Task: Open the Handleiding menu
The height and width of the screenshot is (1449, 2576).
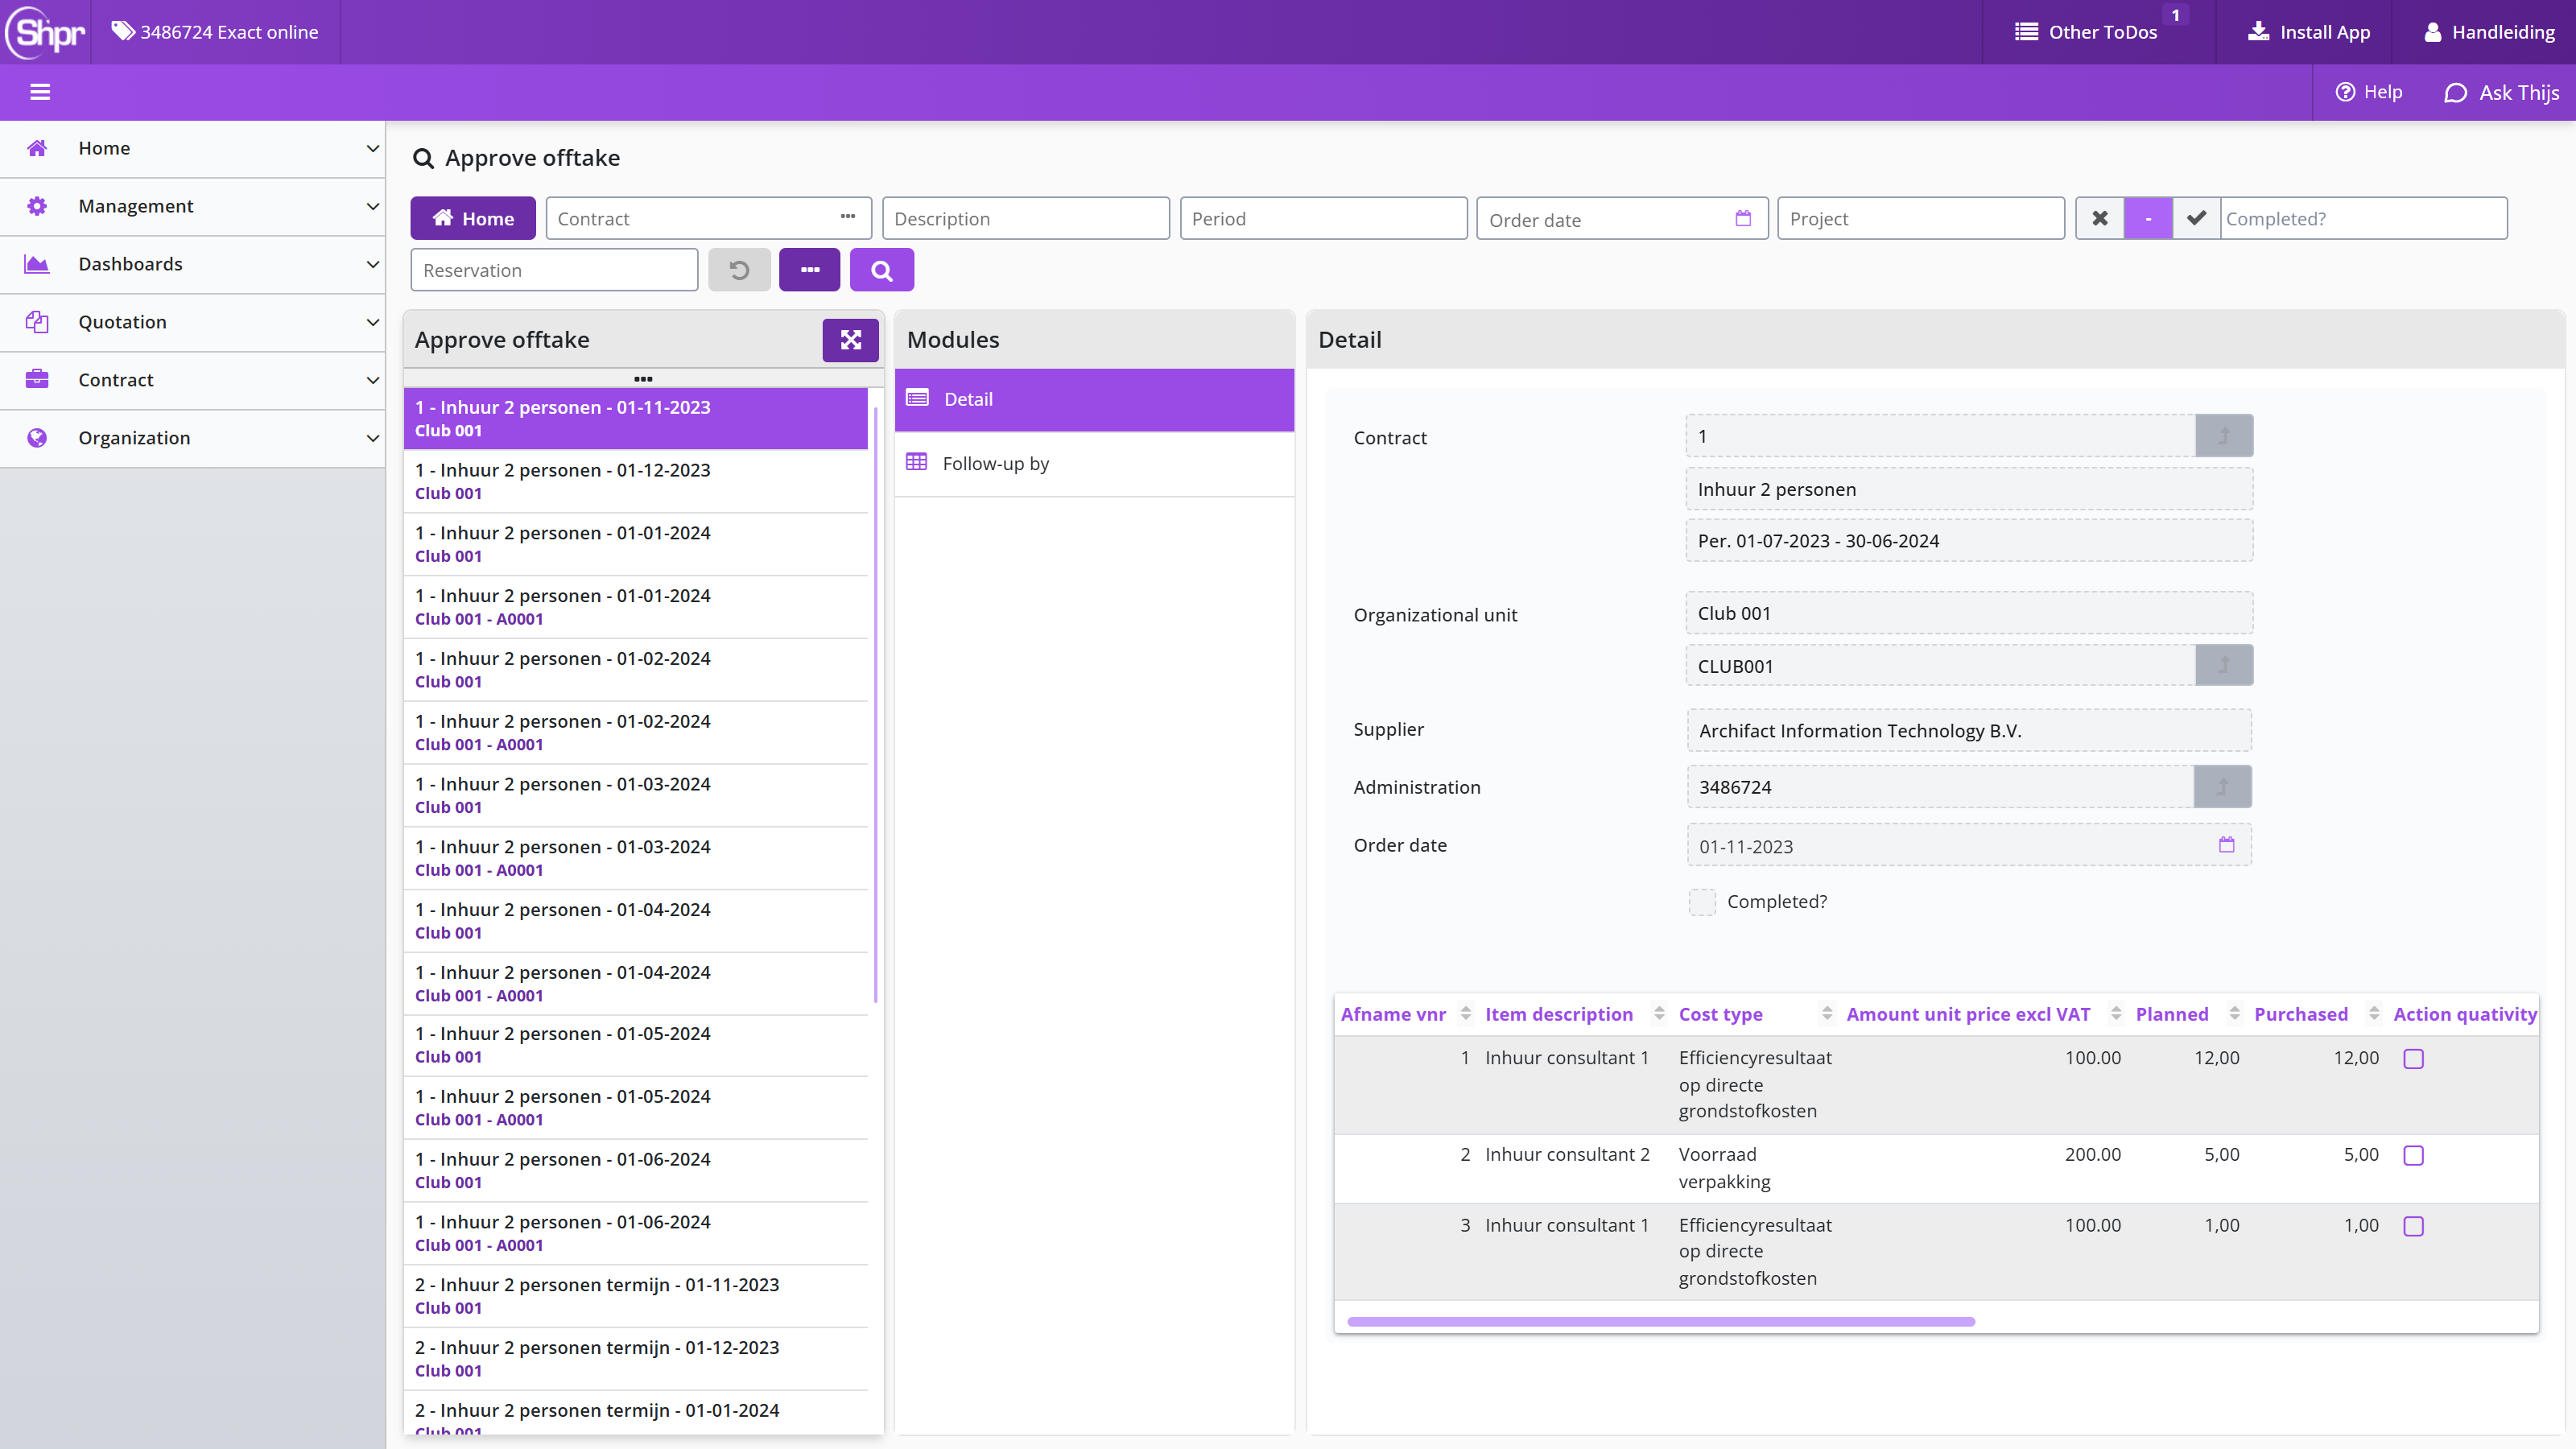Action: coord(2489,32)
